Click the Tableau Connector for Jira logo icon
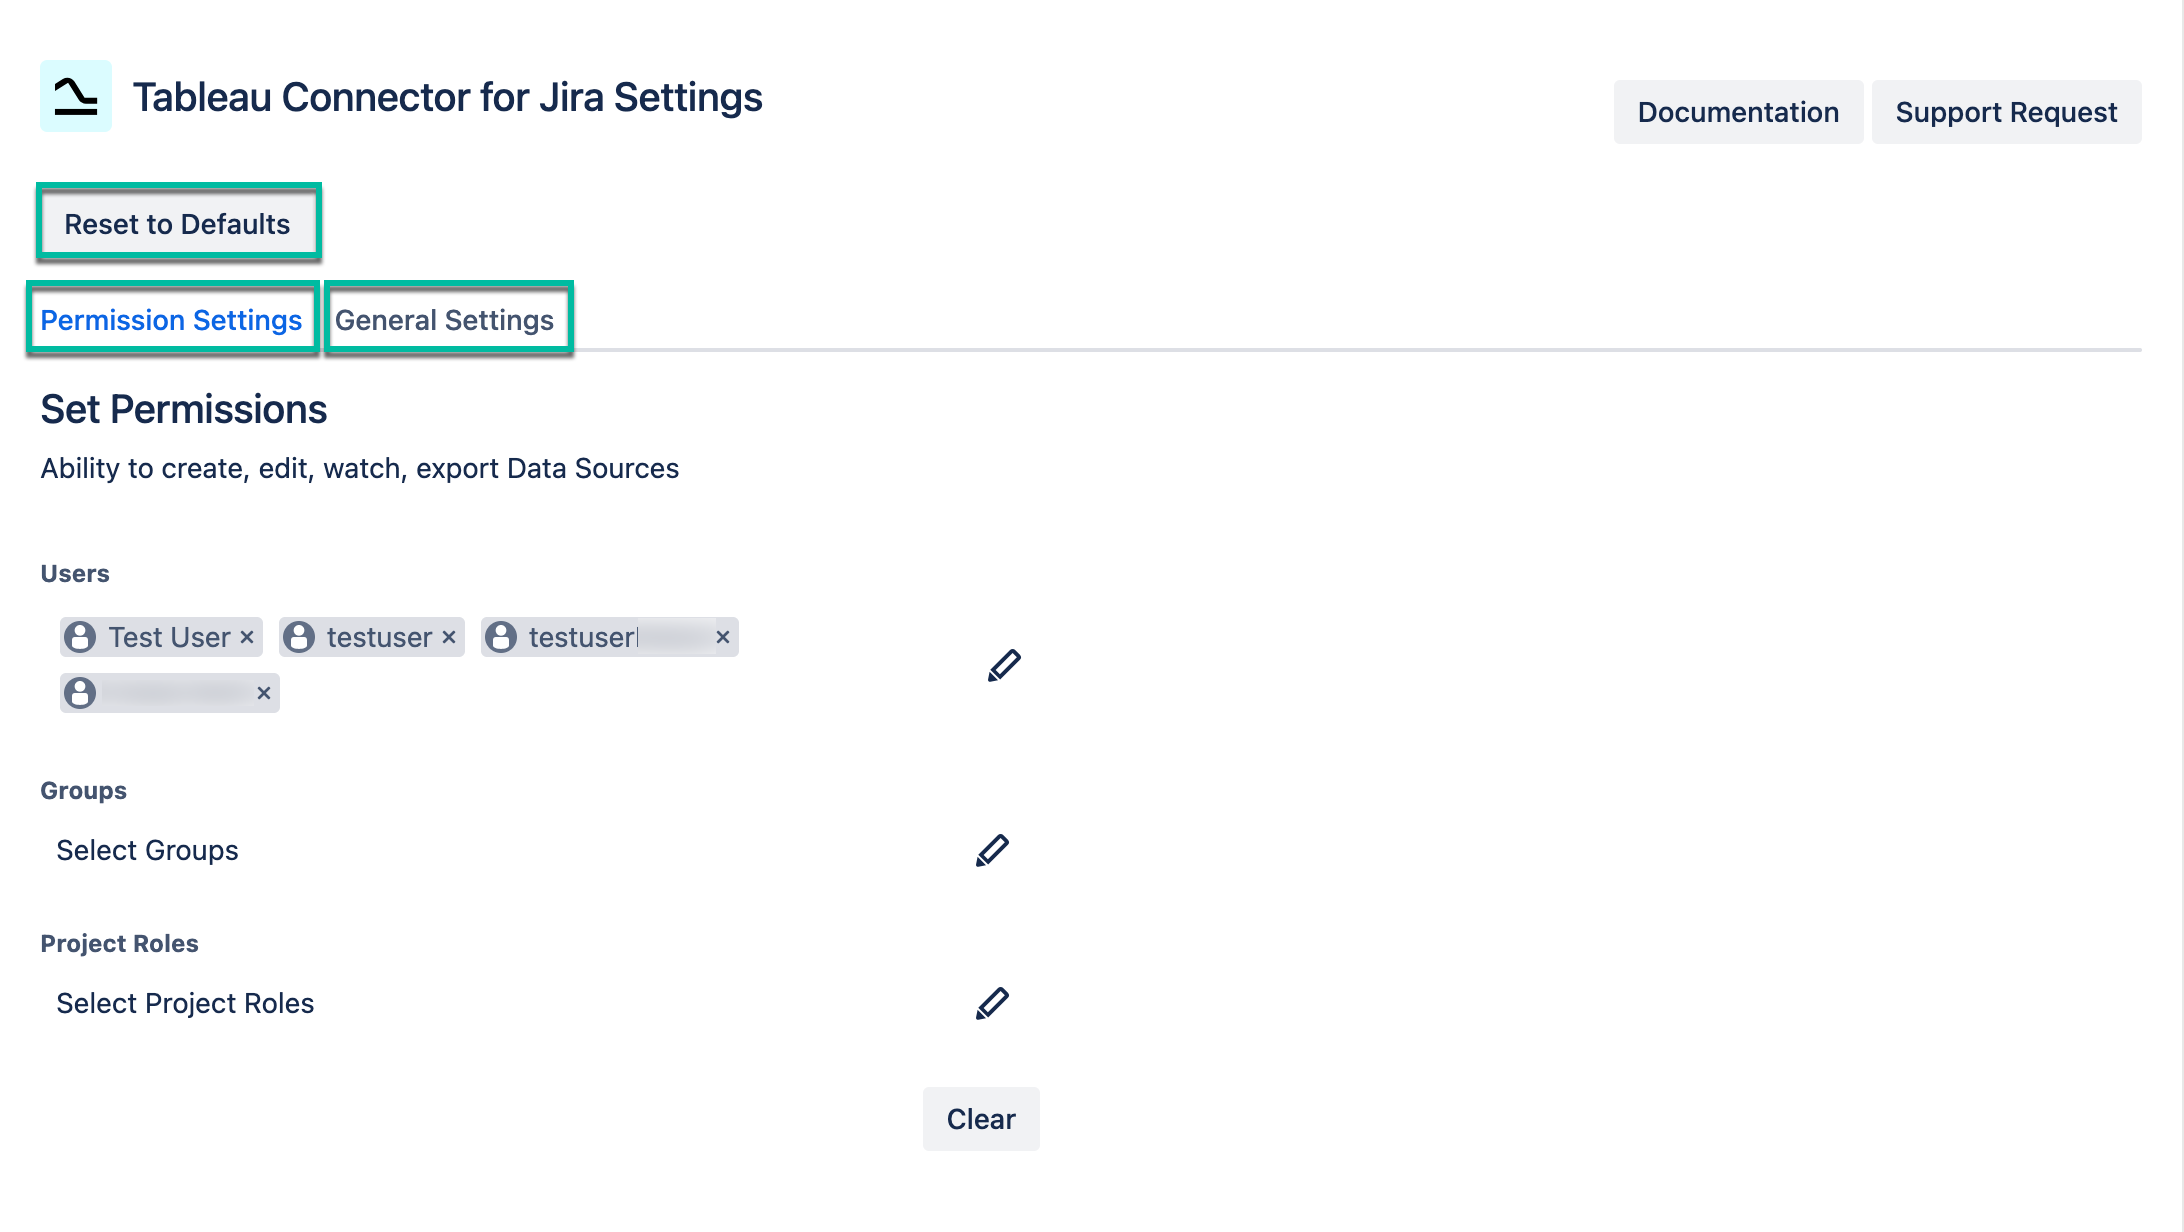Screen dimensions: 2184x1232 pos(76,97)
